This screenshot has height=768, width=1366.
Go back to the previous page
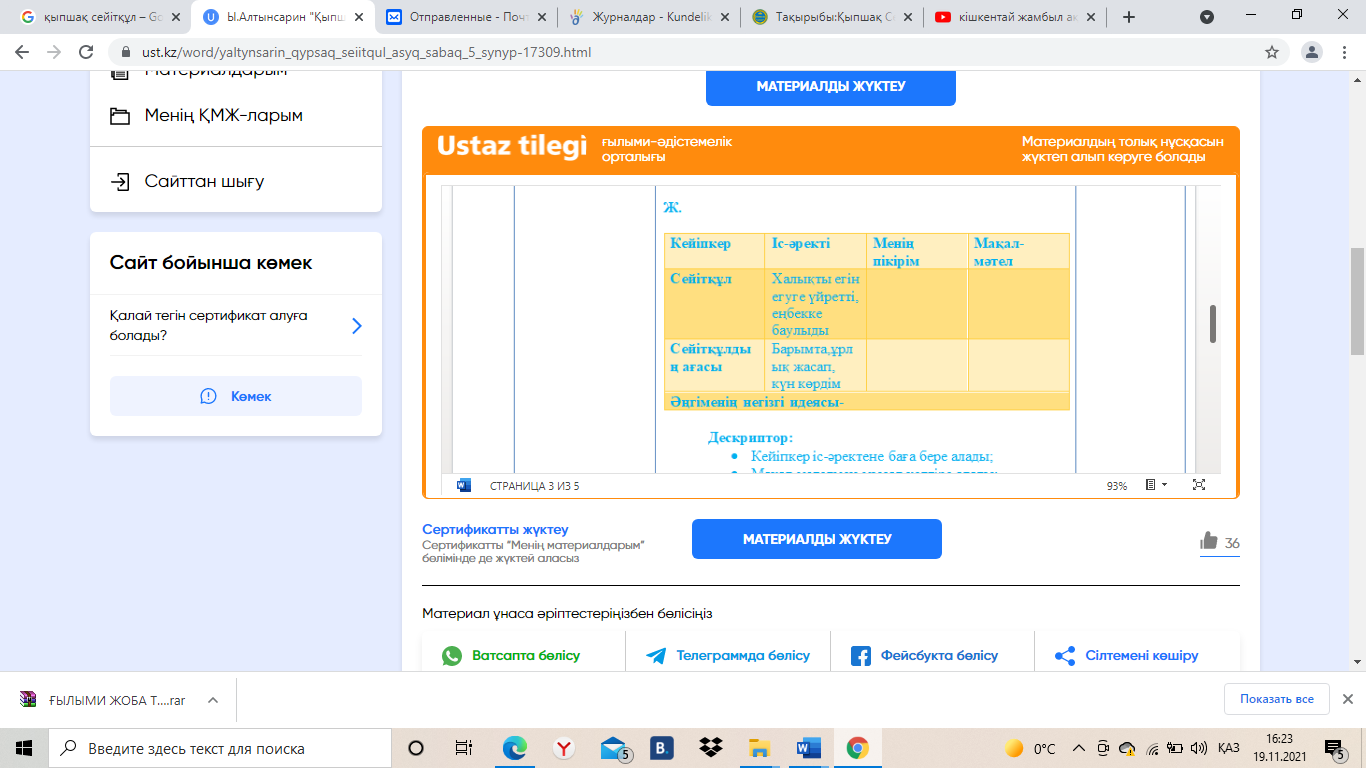point(22,52)
